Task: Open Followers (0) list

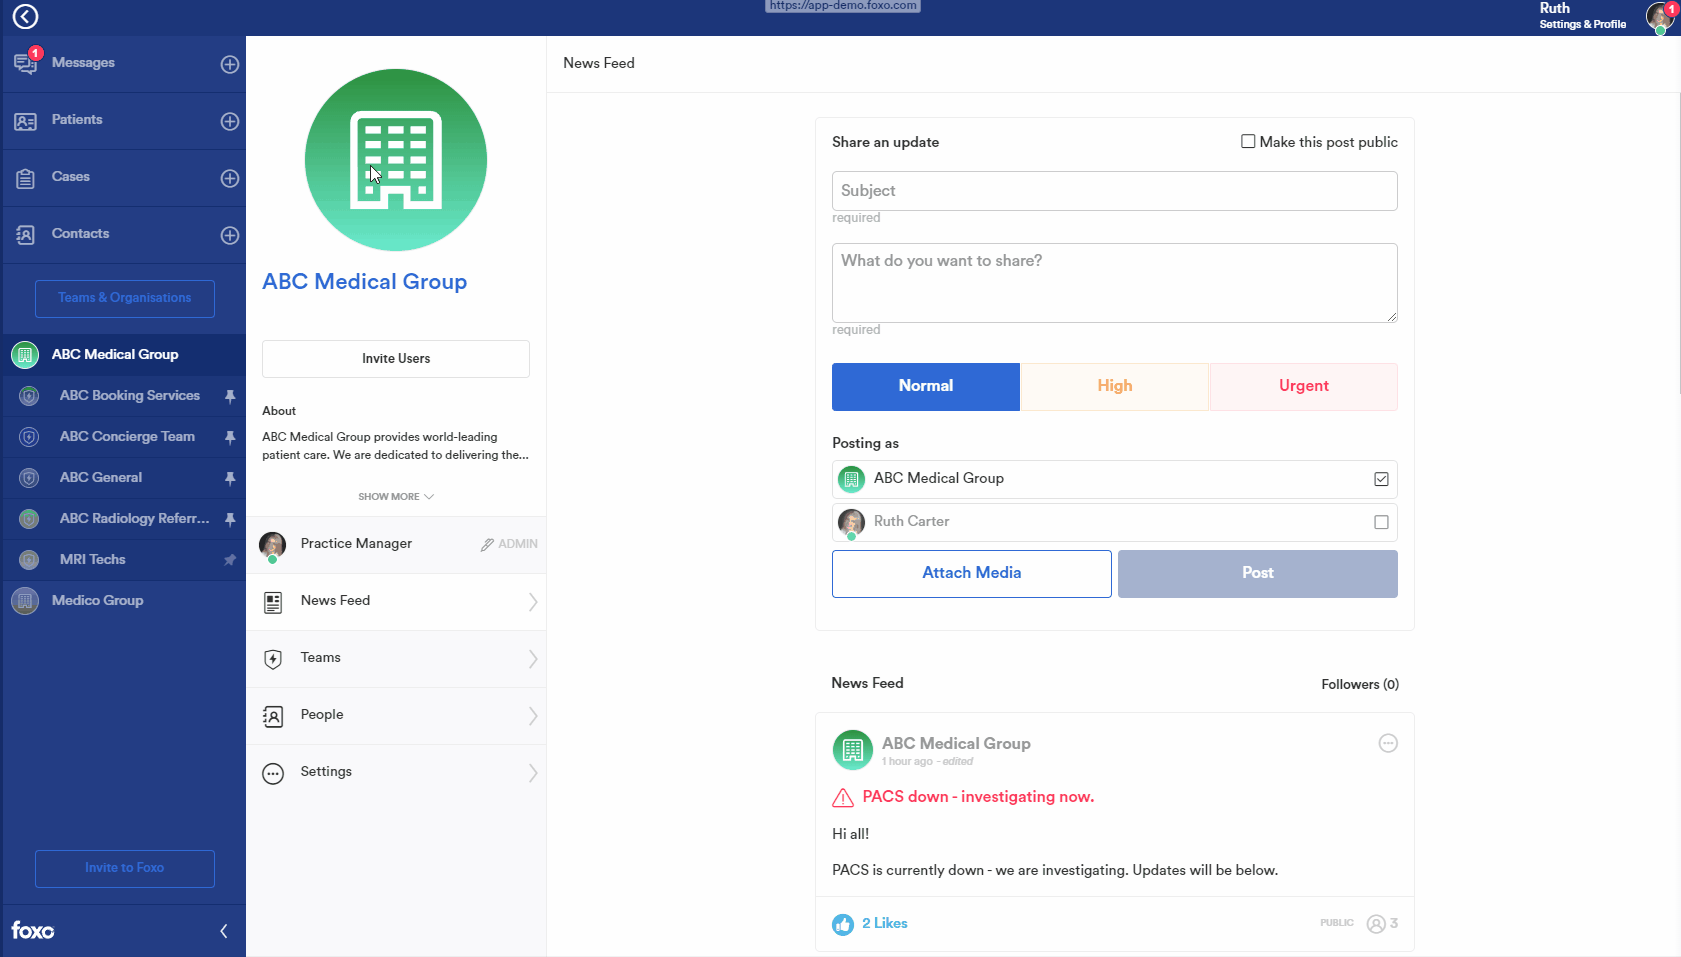Action: pos(1360,685)
